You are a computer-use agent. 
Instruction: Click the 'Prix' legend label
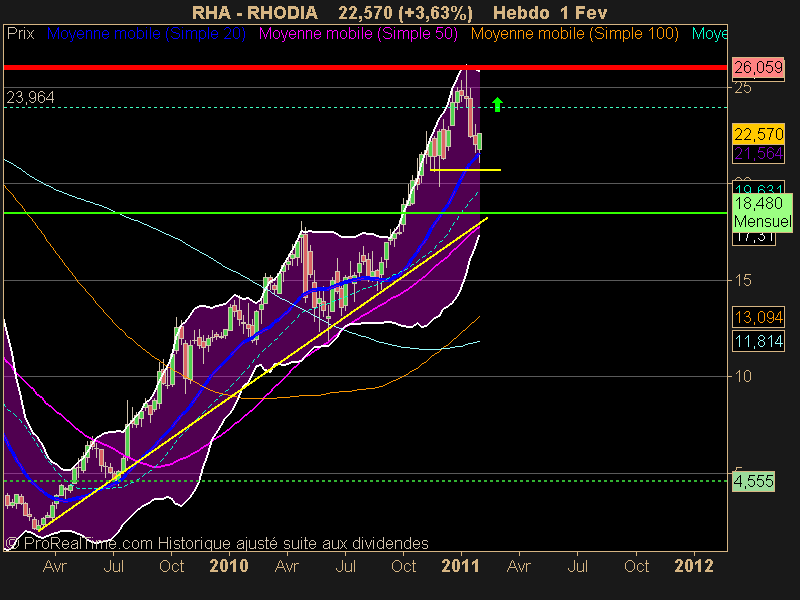point(20,34)
